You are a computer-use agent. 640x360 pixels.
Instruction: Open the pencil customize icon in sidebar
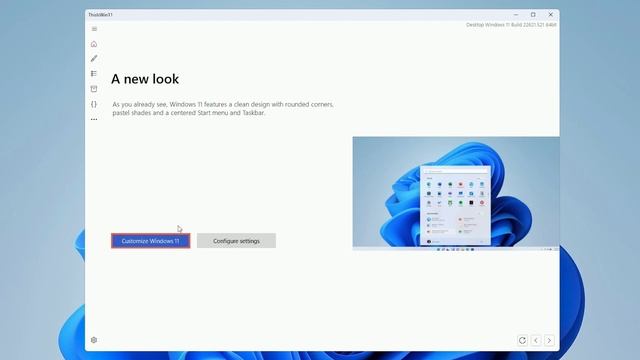(94, 59)
